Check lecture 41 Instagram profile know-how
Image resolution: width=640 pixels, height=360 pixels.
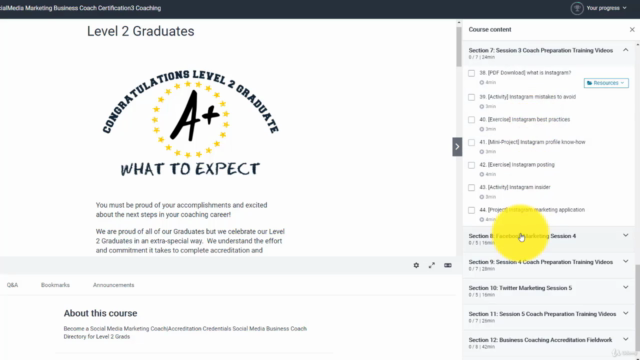point(471,142)
